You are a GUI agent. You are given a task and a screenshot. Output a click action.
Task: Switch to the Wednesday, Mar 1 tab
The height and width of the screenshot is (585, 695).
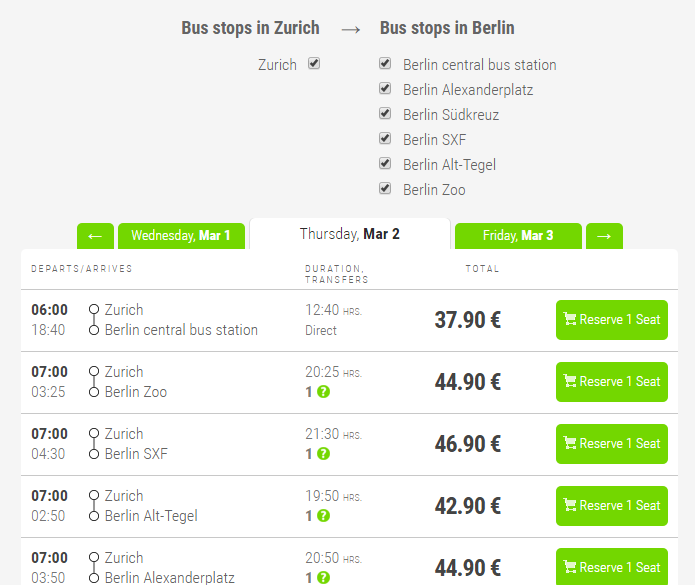181,236
